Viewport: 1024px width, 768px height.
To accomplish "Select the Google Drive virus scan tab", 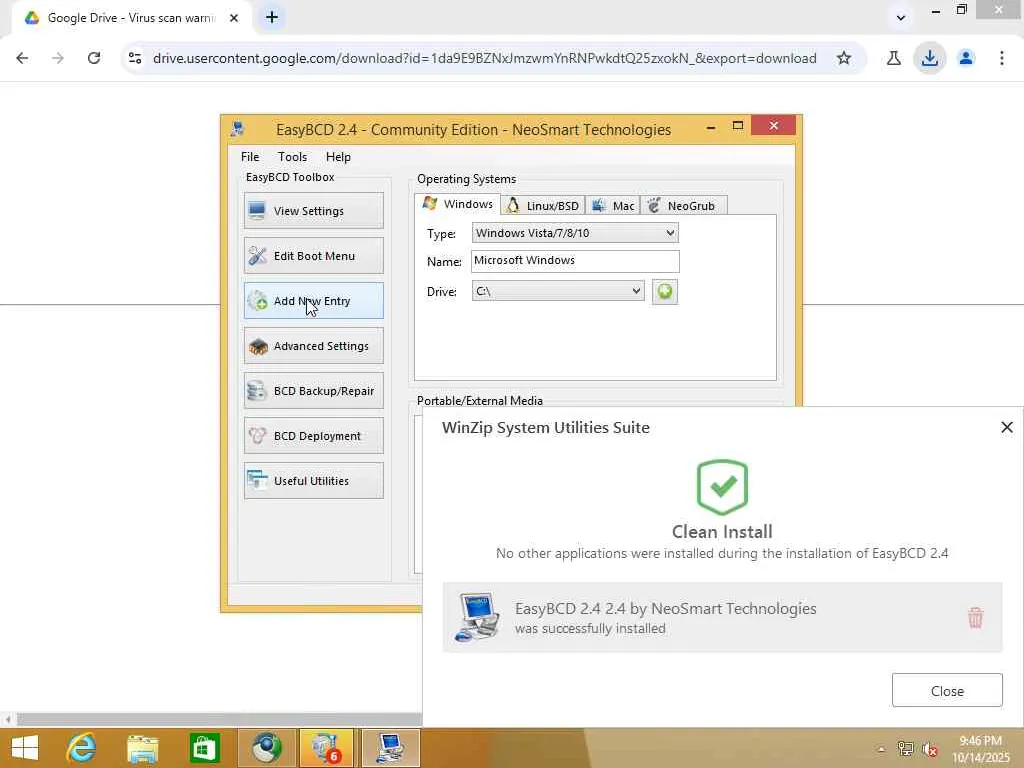I will [131, 18].
